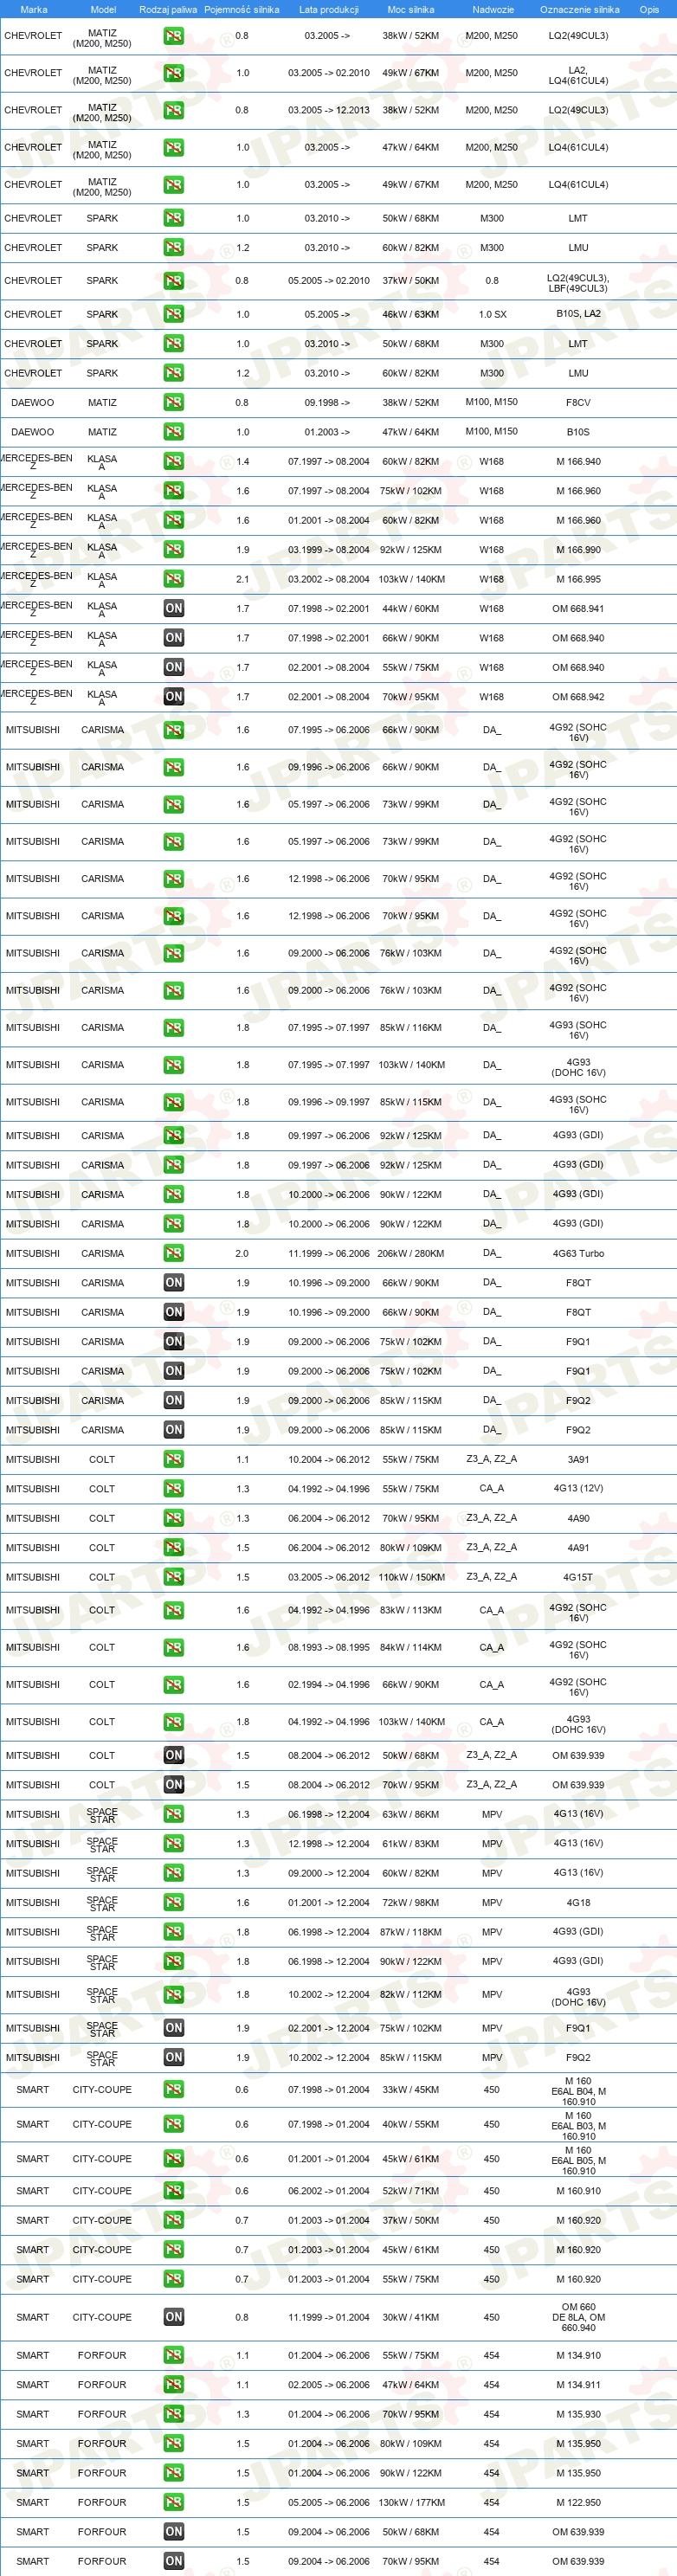Click diesel ON icon for City-Coupe 30kW / 41KM row

pyautogui.click(x=174, y=2317)
